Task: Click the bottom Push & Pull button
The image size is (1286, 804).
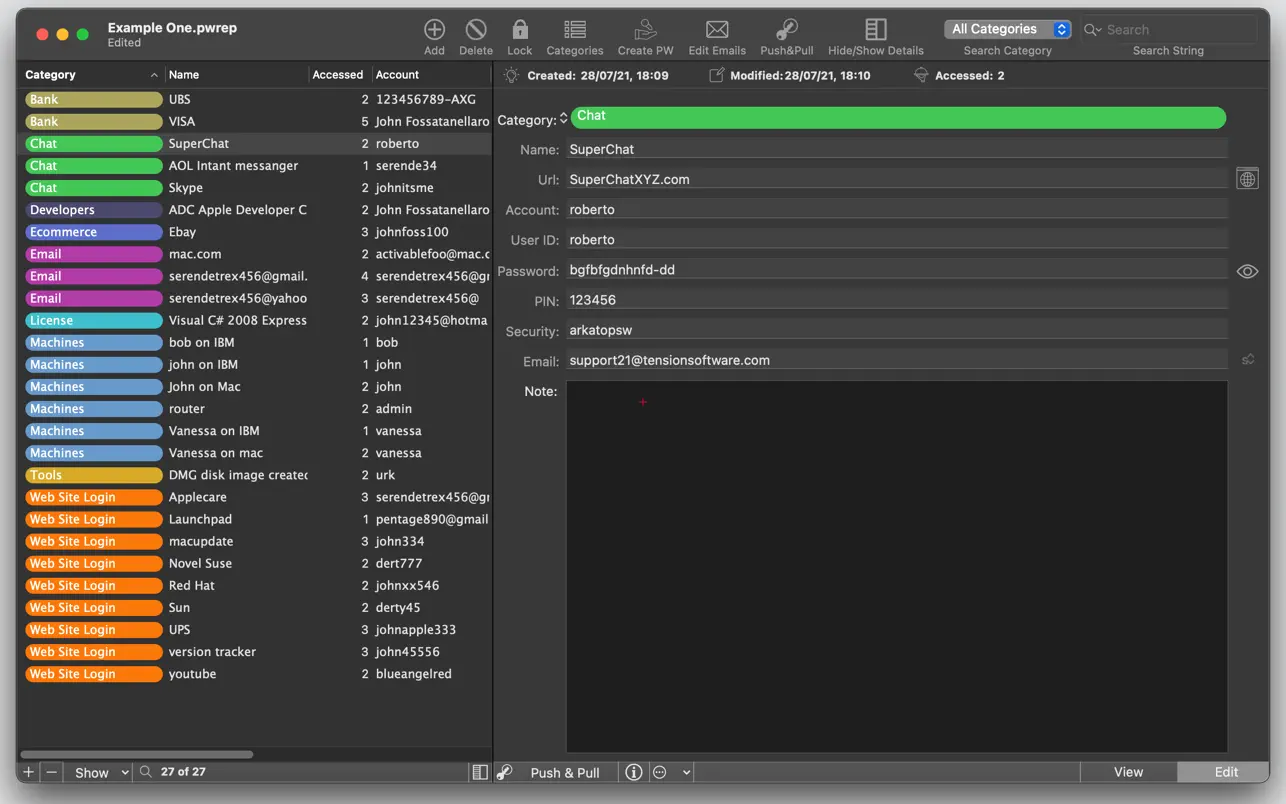Action: pyautogui.click(x=564, y=772)
